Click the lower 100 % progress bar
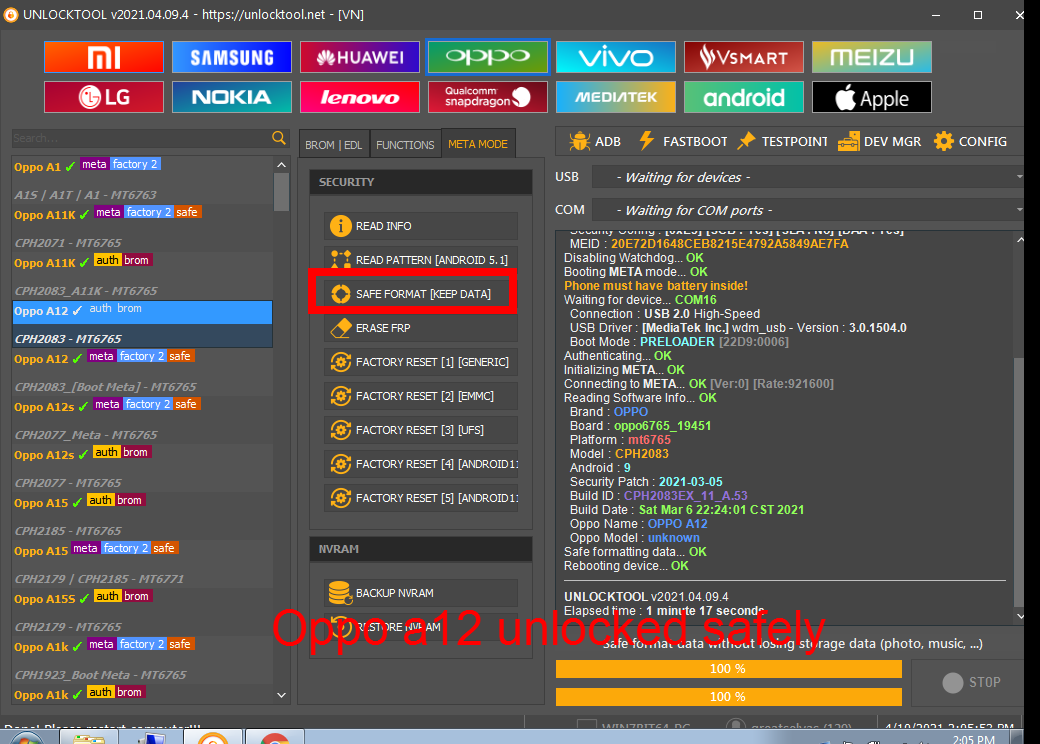This screenshot has width=1040, height=744. pos(728,697)
